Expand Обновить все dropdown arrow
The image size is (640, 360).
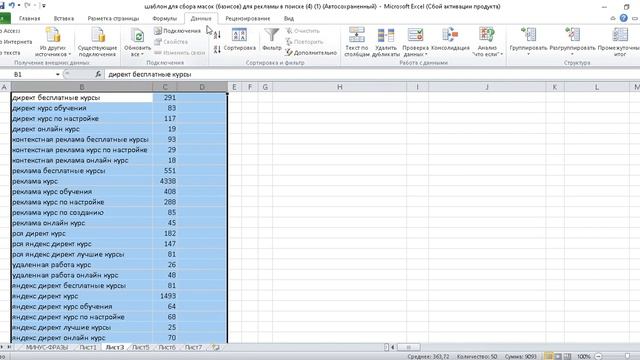click(x=142, y=54)
